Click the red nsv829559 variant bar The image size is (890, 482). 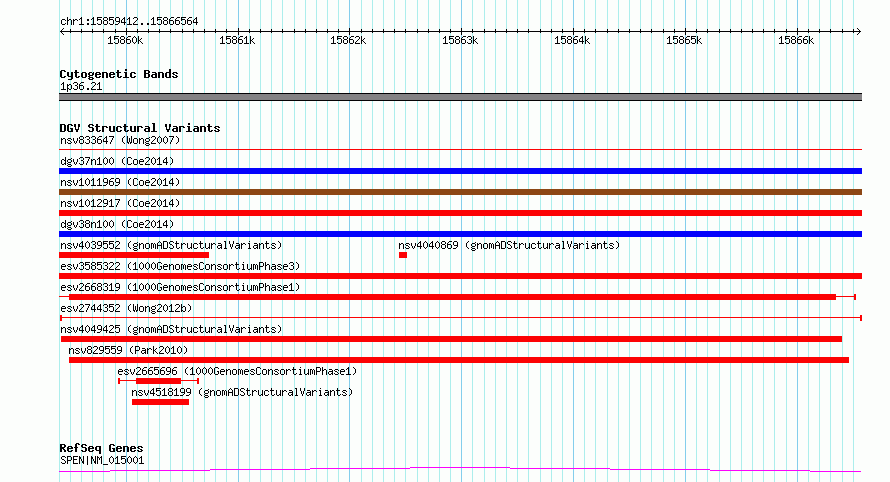pyautogui.click(x=459, y=360)
